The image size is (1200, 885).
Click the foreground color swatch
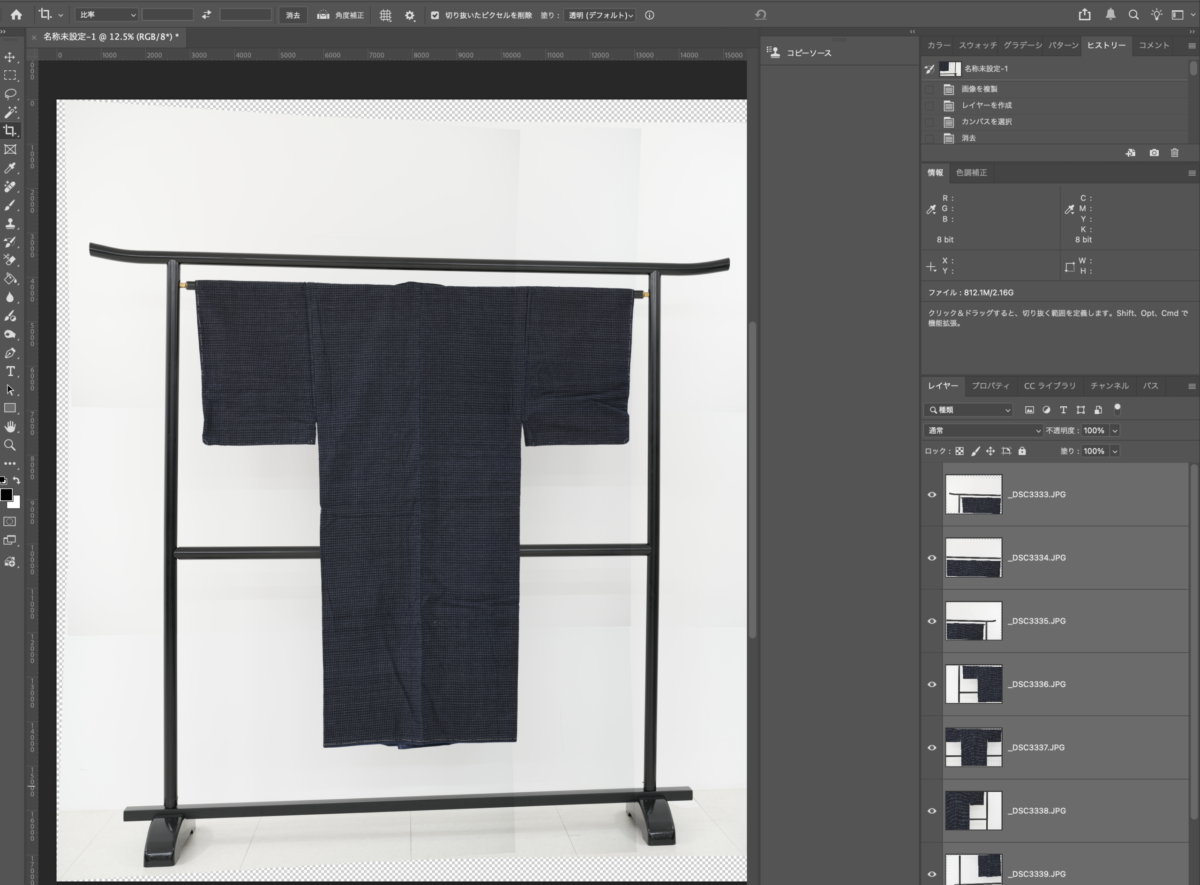[x=6, y=495]
